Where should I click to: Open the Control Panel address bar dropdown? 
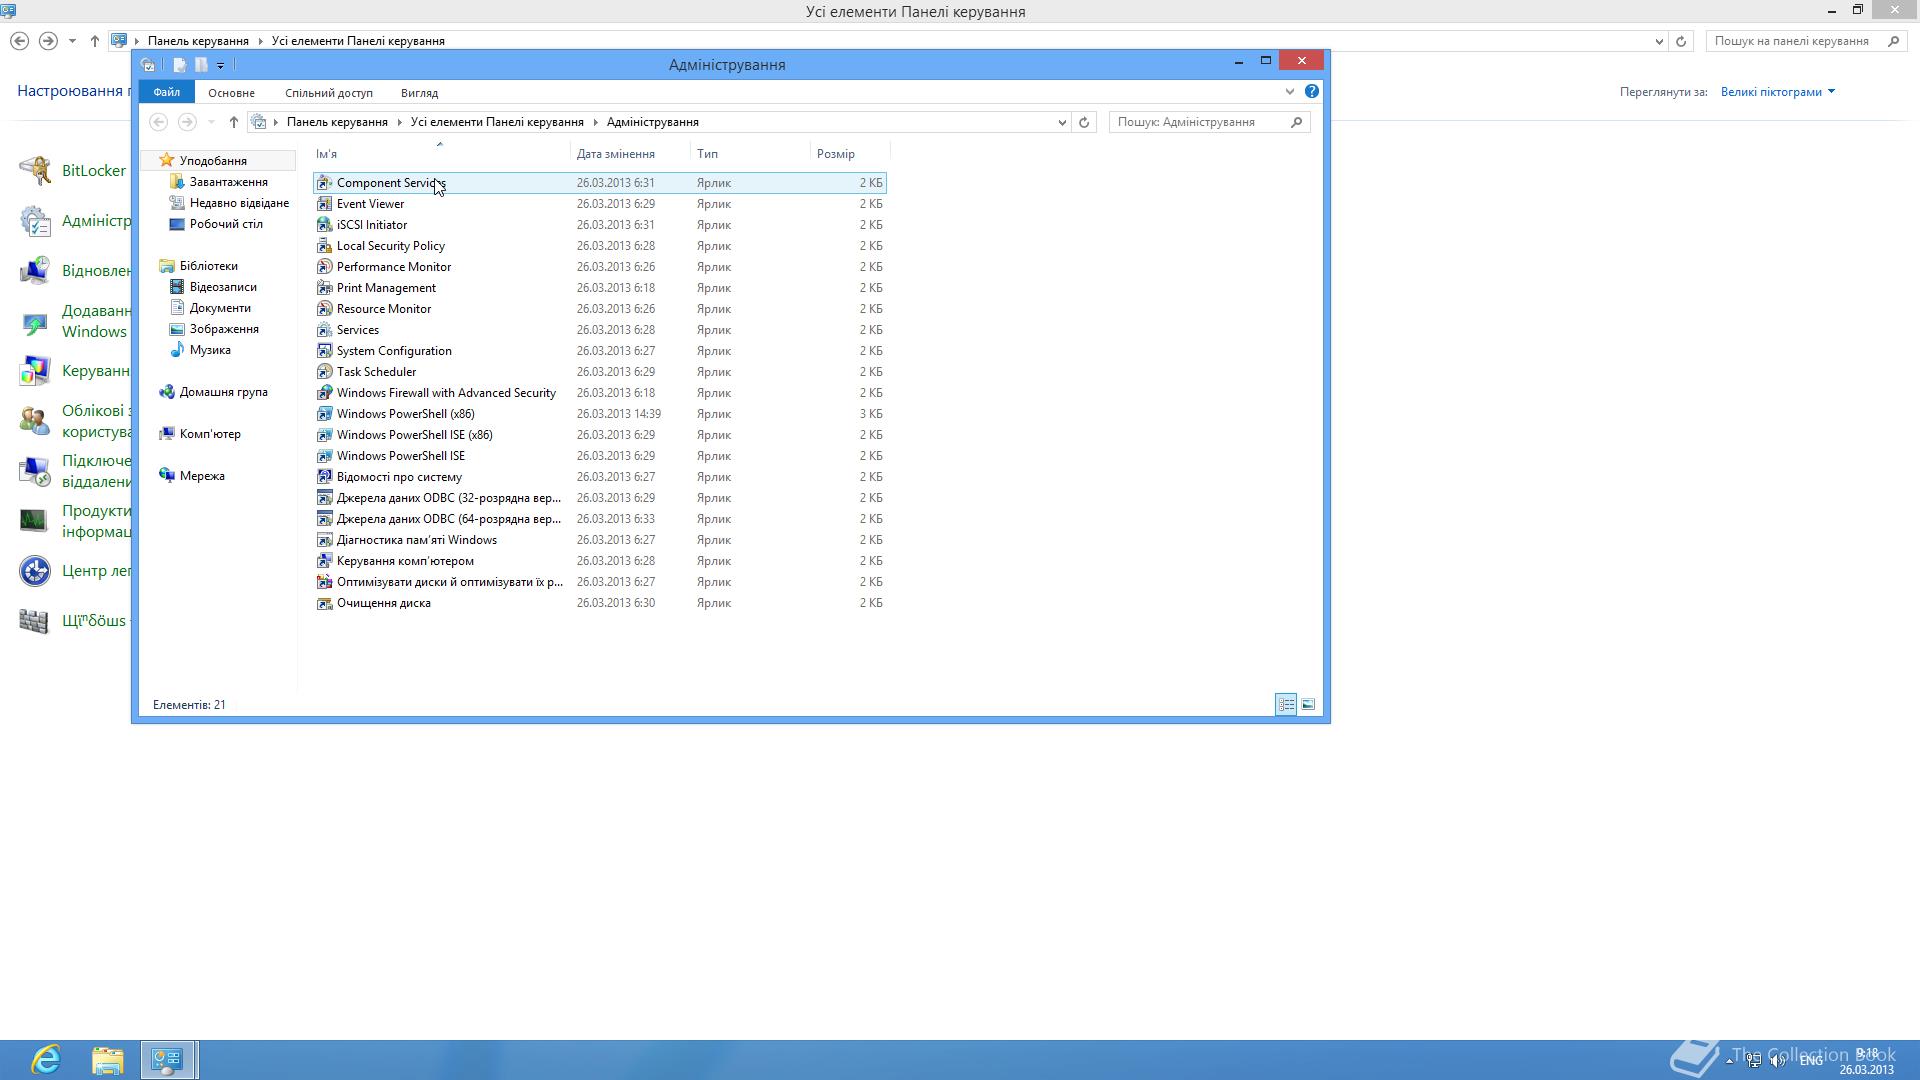pyautogui.click(x=1659, y=41)
